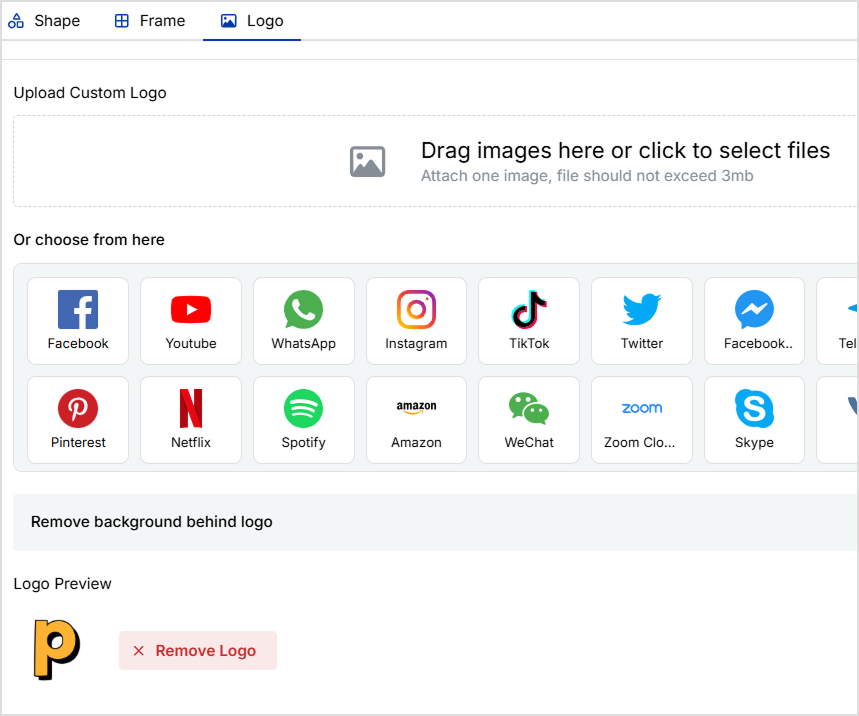Pick the Twitter bird logo
Screen dimensions: 859x716
click(x=642, y=320)
